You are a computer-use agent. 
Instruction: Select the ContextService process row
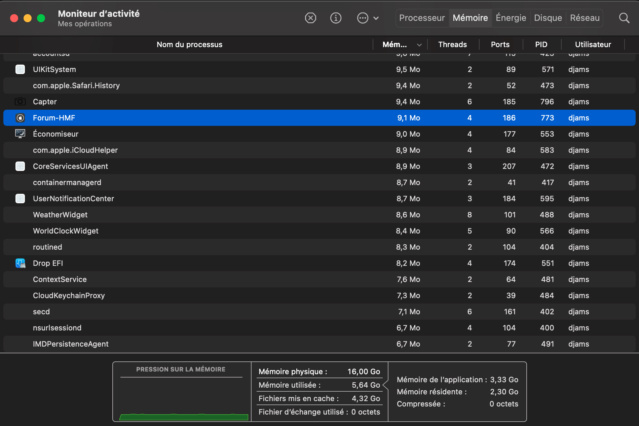point(319,279)
